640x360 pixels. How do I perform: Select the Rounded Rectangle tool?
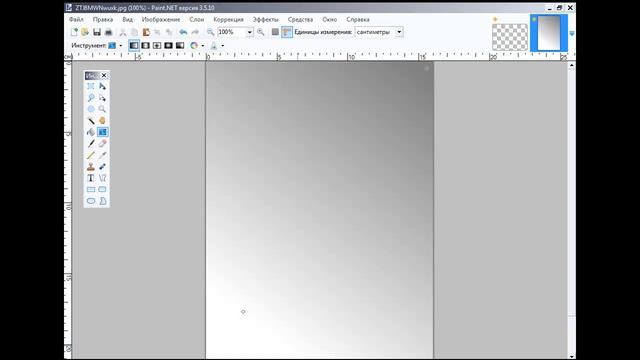102,189
